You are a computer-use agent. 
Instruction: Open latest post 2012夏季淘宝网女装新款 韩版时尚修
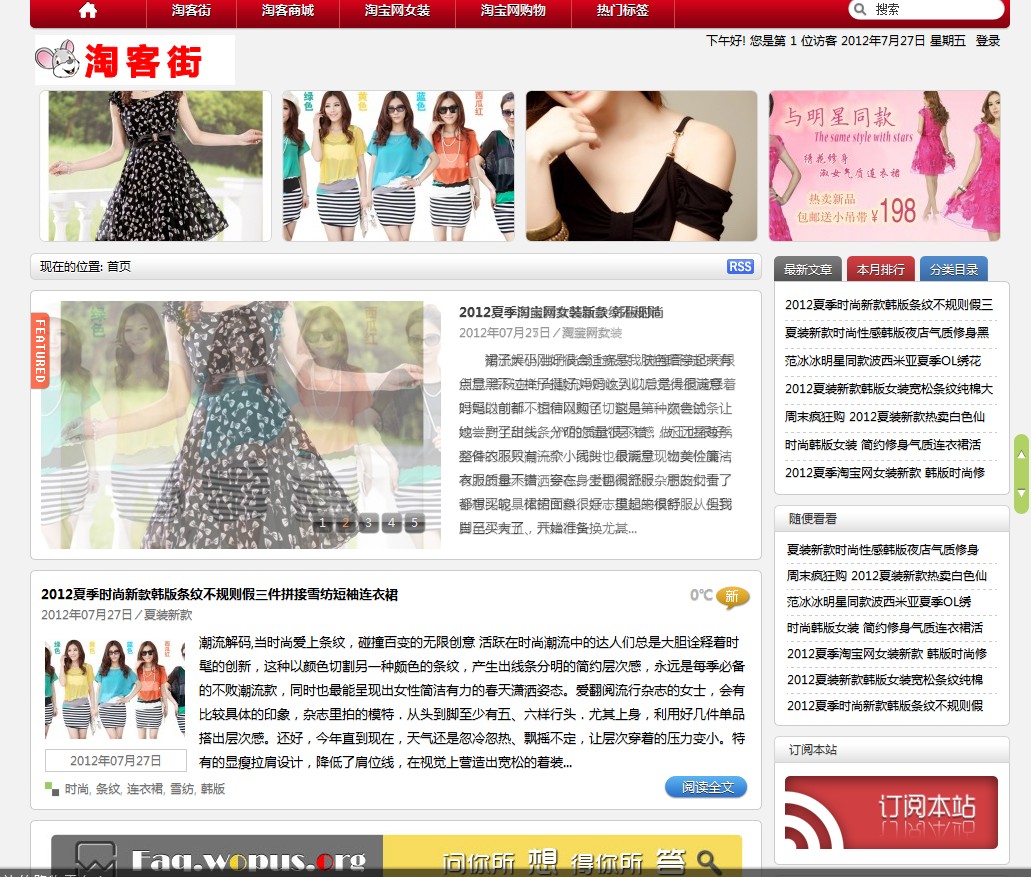pos(885,473)
